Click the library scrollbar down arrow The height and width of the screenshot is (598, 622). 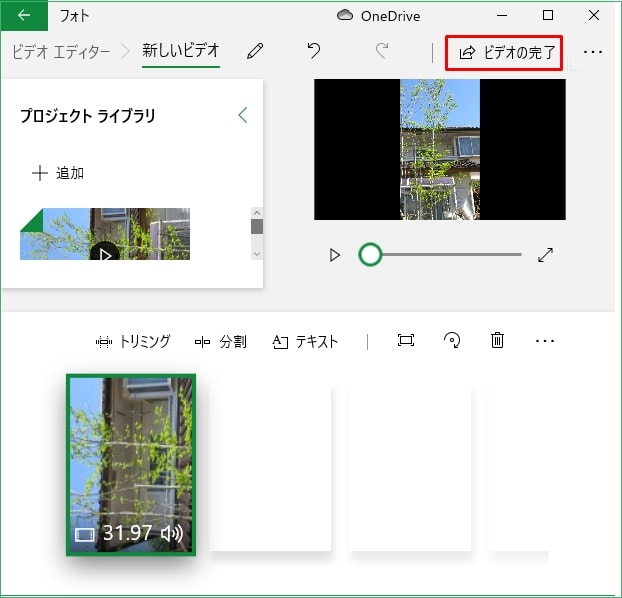[x=257, y=254]
